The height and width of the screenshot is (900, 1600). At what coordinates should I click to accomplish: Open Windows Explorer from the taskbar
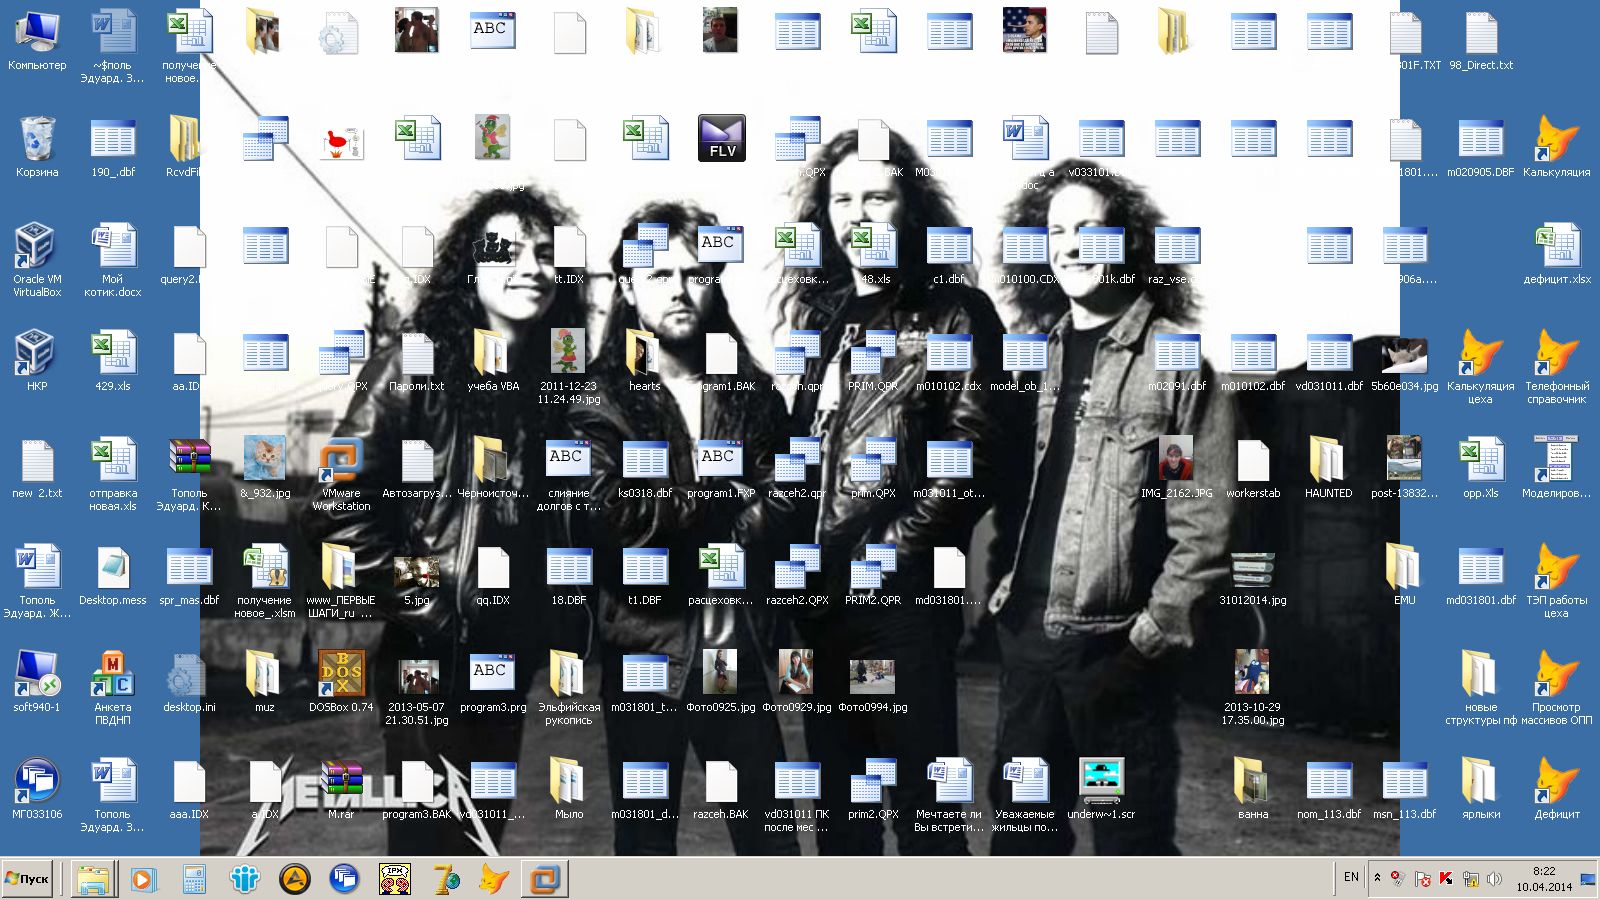click(93, 879)
